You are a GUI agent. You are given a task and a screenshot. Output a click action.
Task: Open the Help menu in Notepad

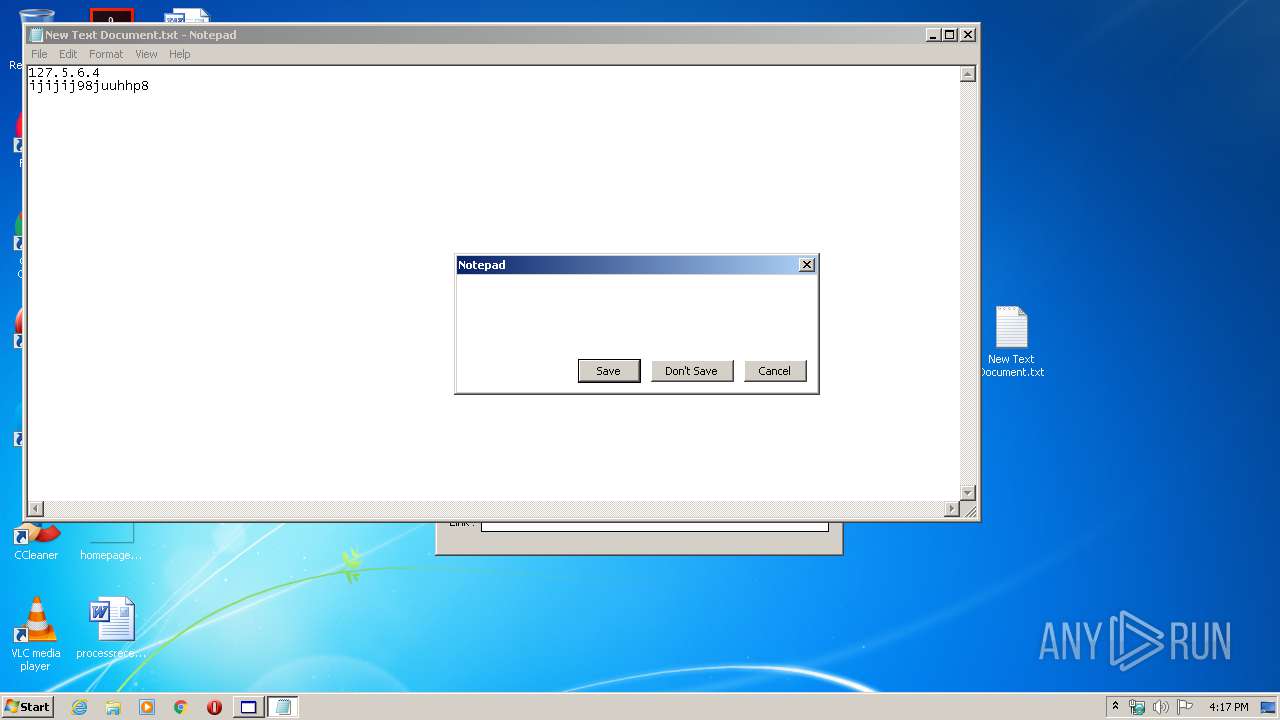click(180, 54)
